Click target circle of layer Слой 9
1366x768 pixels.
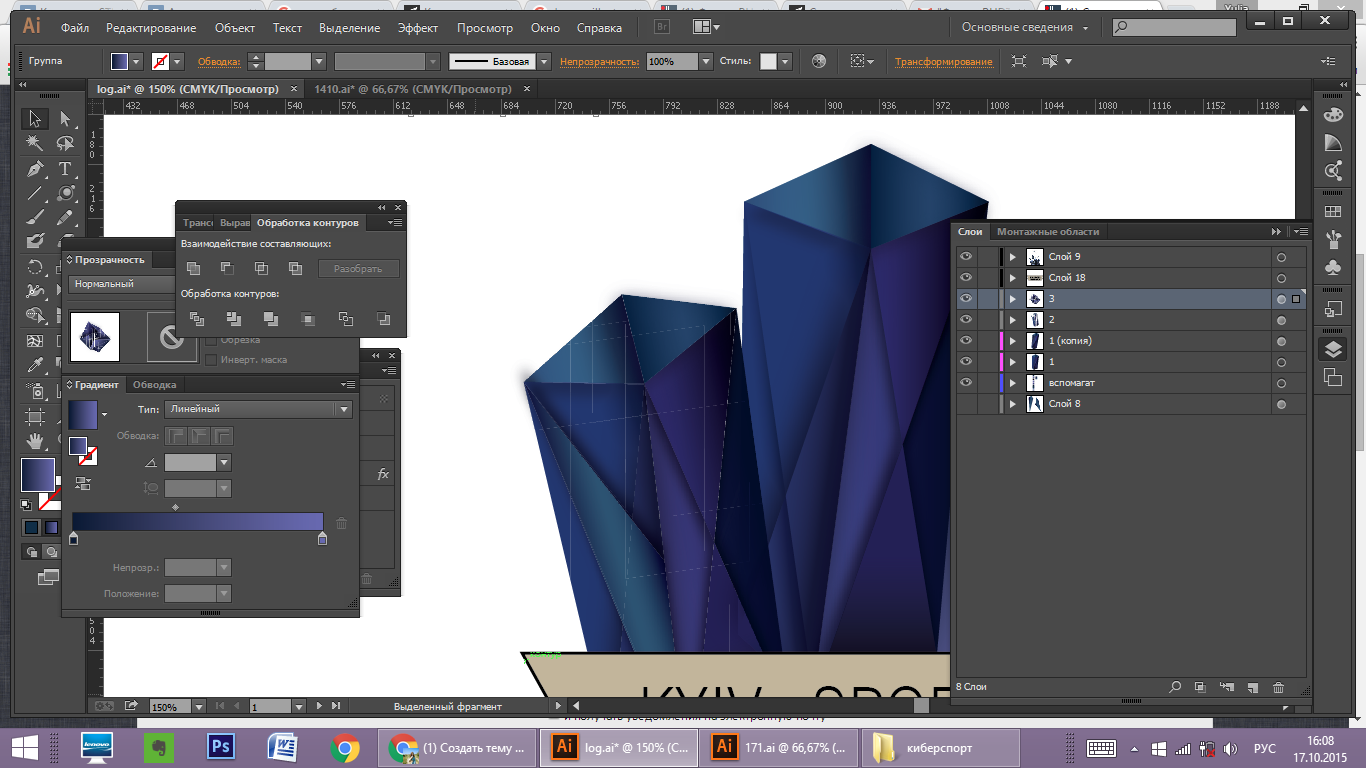[1281, 257]
